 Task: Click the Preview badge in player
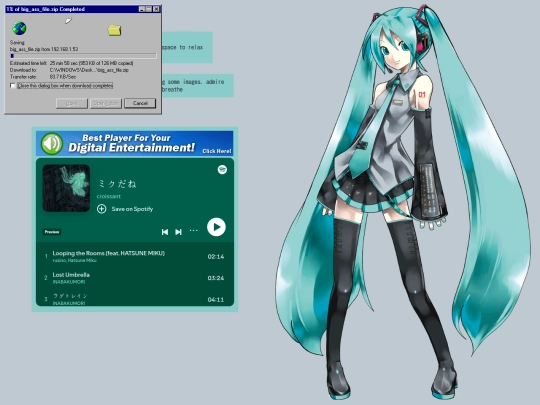point(52,232)
